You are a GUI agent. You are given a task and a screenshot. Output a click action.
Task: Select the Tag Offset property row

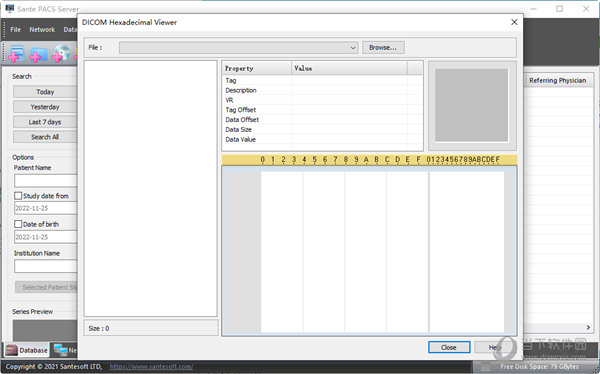pos(322,110)
